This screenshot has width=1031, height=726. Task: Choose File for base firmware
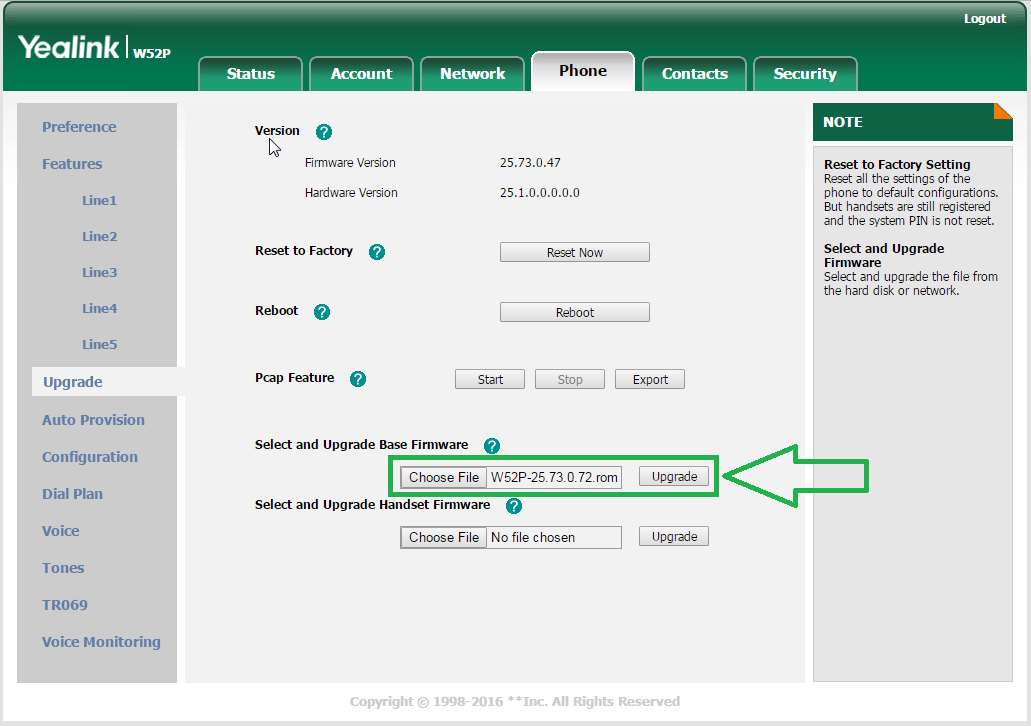(444, 477)
